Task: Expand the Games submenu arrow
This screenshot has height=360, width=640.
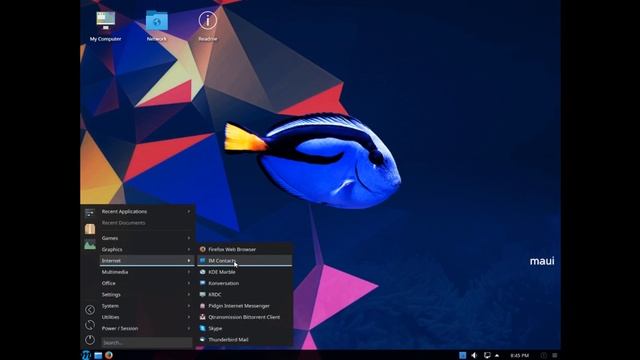Action: [189, 238]
